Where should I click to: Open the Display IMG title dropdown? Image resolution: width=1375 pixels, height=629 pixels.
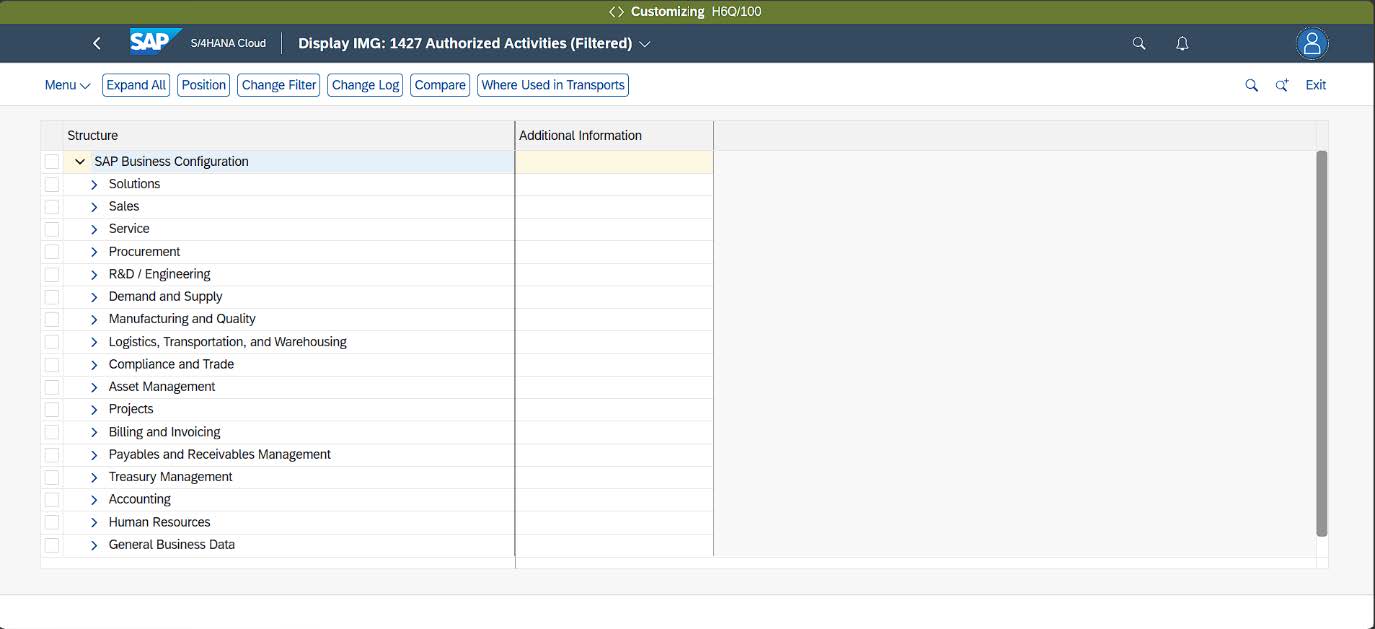pos(645,44)
